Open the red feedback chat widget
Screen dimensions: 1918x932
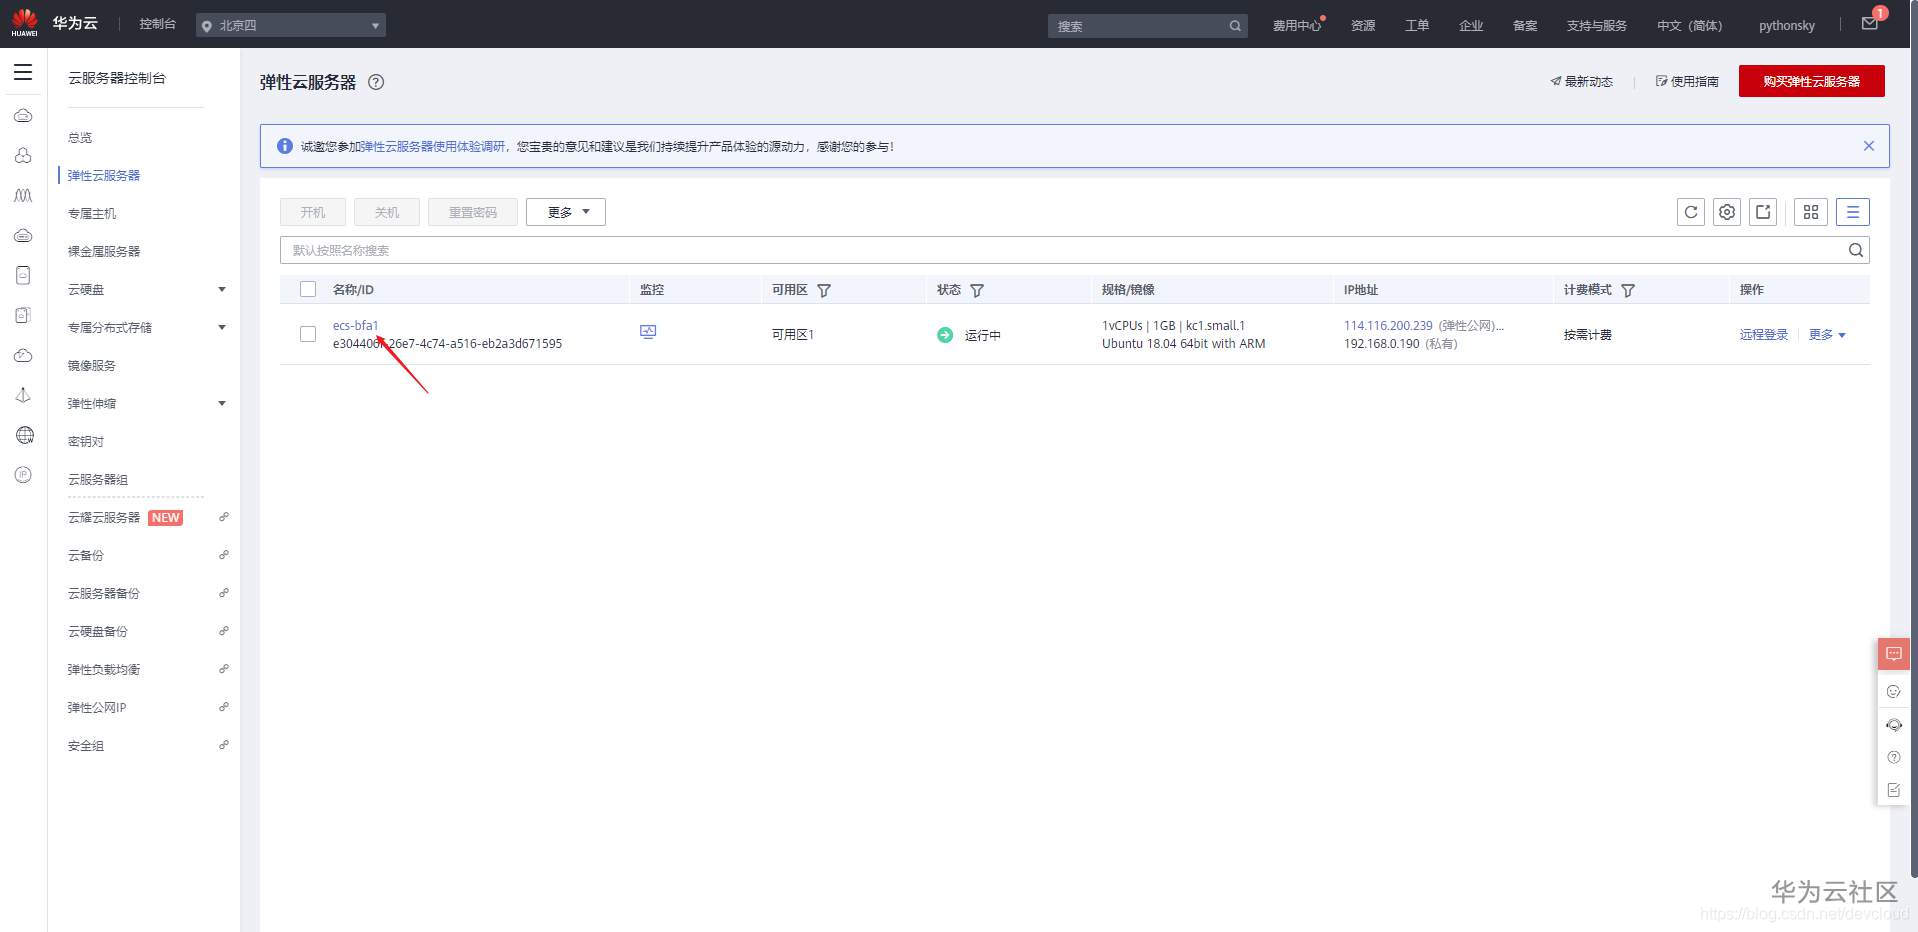(x=1894, y=654)
